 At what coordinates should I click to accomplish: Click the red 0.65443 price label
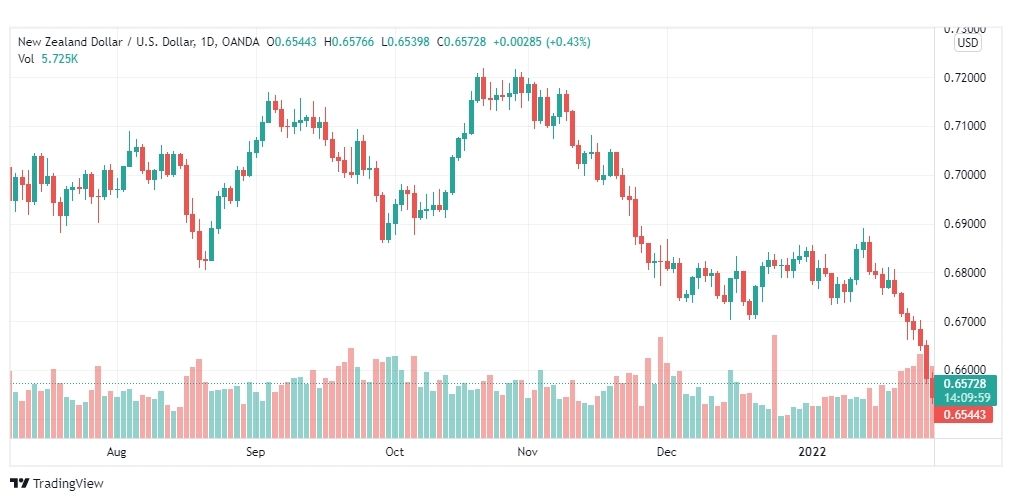(x=964, y=415)
